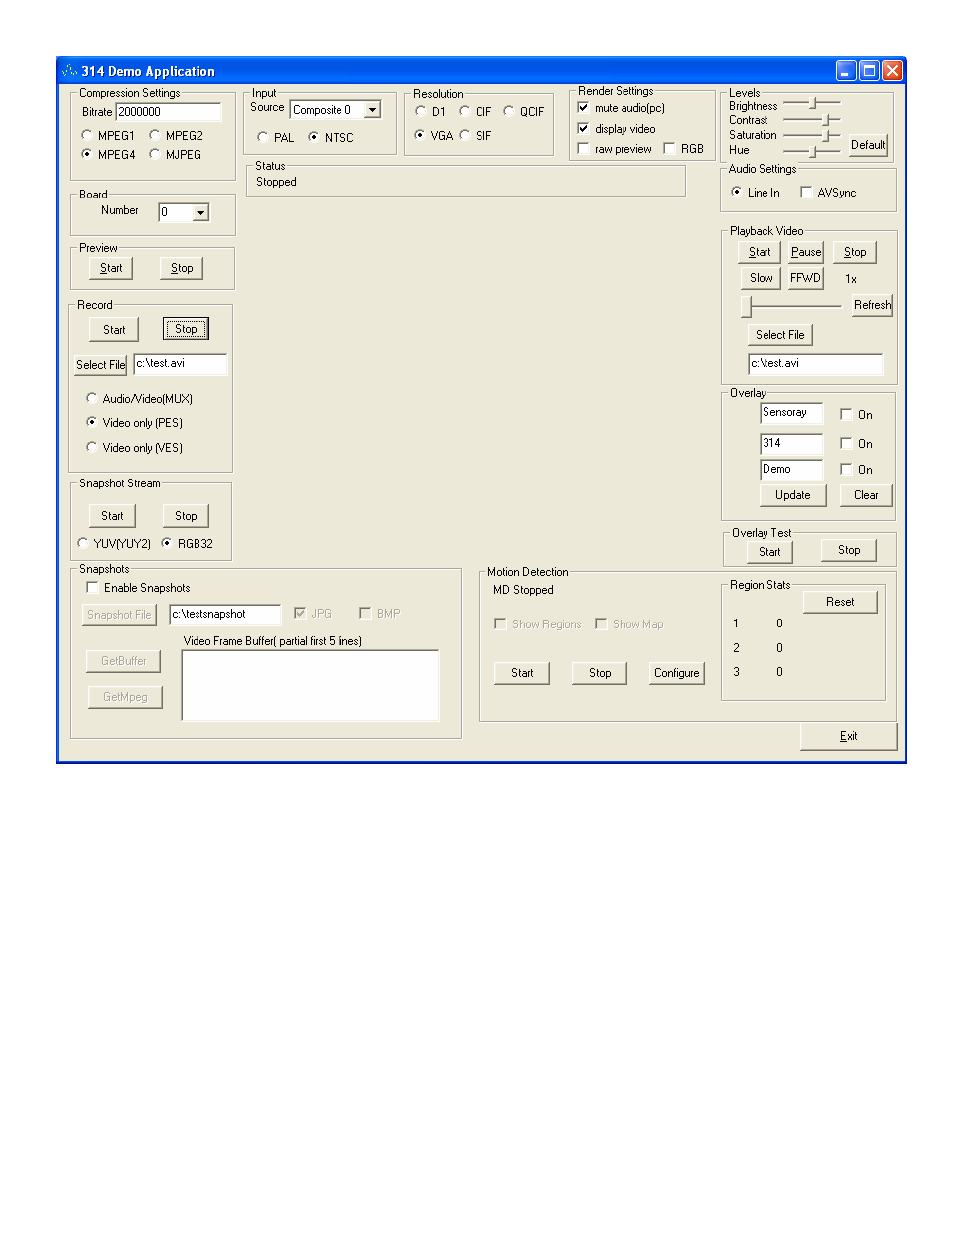Select the MPEG1 compression option
The width and height of the screenshot is (954, 1235).
(x=87, y=135)
